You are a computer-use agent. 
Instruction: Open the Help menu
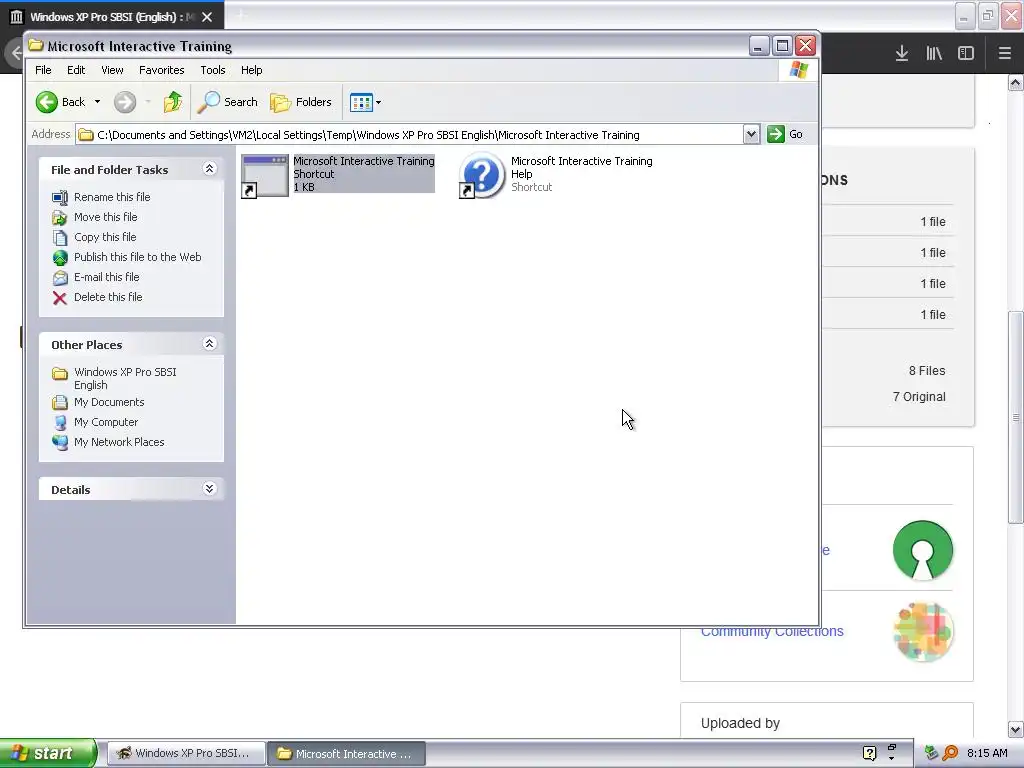251,70
